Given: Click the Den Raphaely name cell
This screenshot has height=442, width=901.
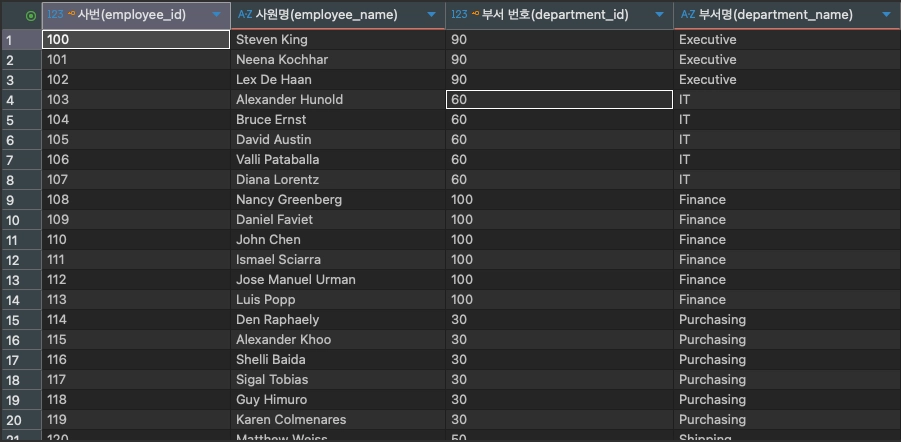Looking at the screenshot, I should click(338, 320).
